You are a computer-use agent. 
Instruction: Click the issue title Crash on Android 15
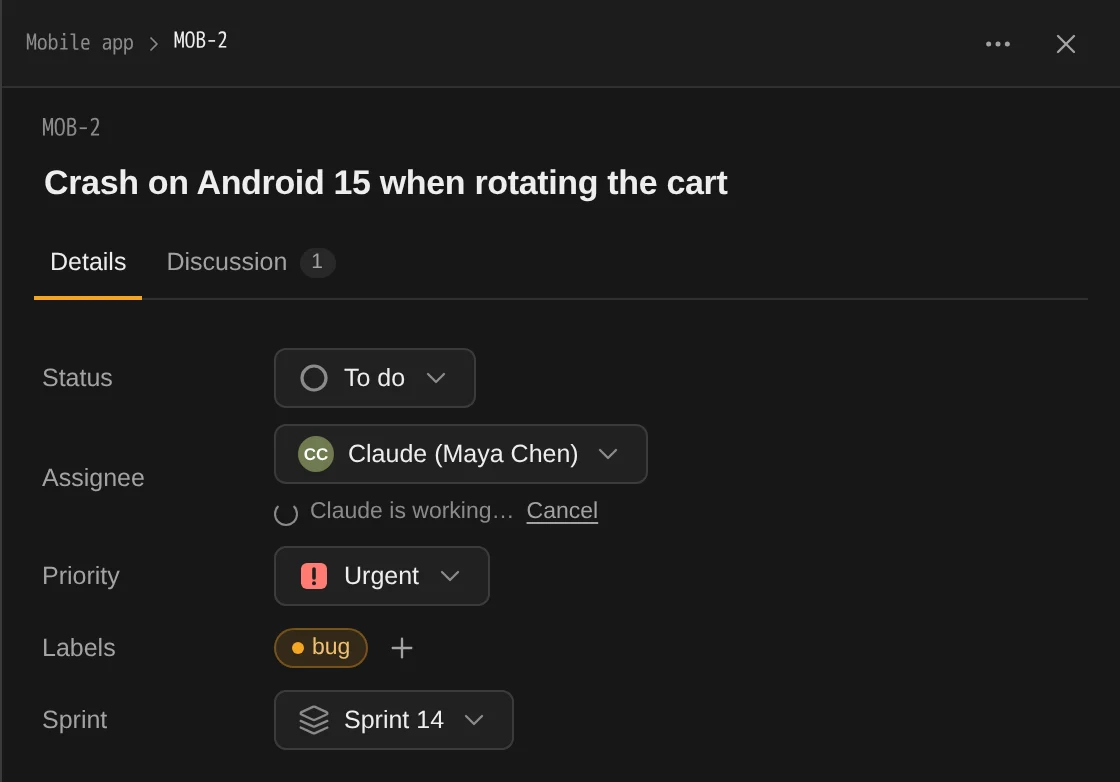coord(386,183)
